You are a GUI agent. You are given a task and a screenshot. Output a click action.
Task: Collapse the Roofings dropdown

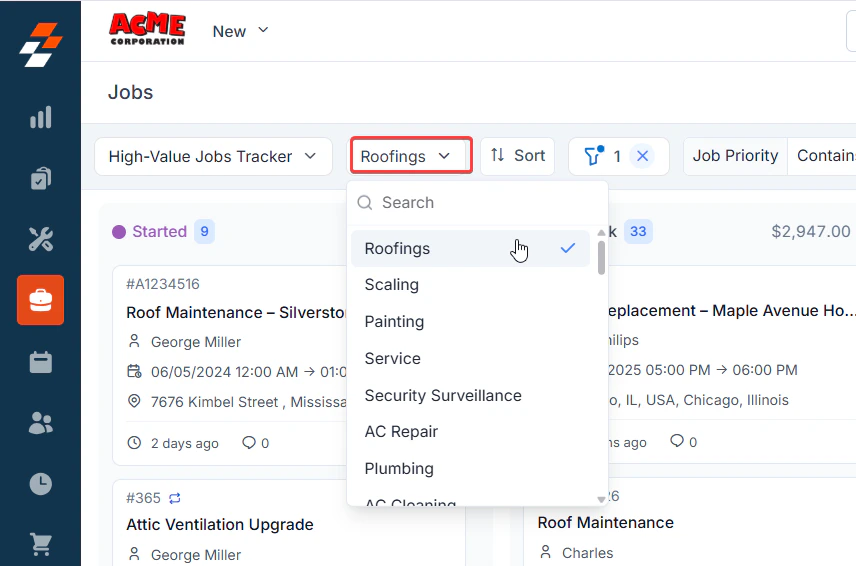point(411,156)
